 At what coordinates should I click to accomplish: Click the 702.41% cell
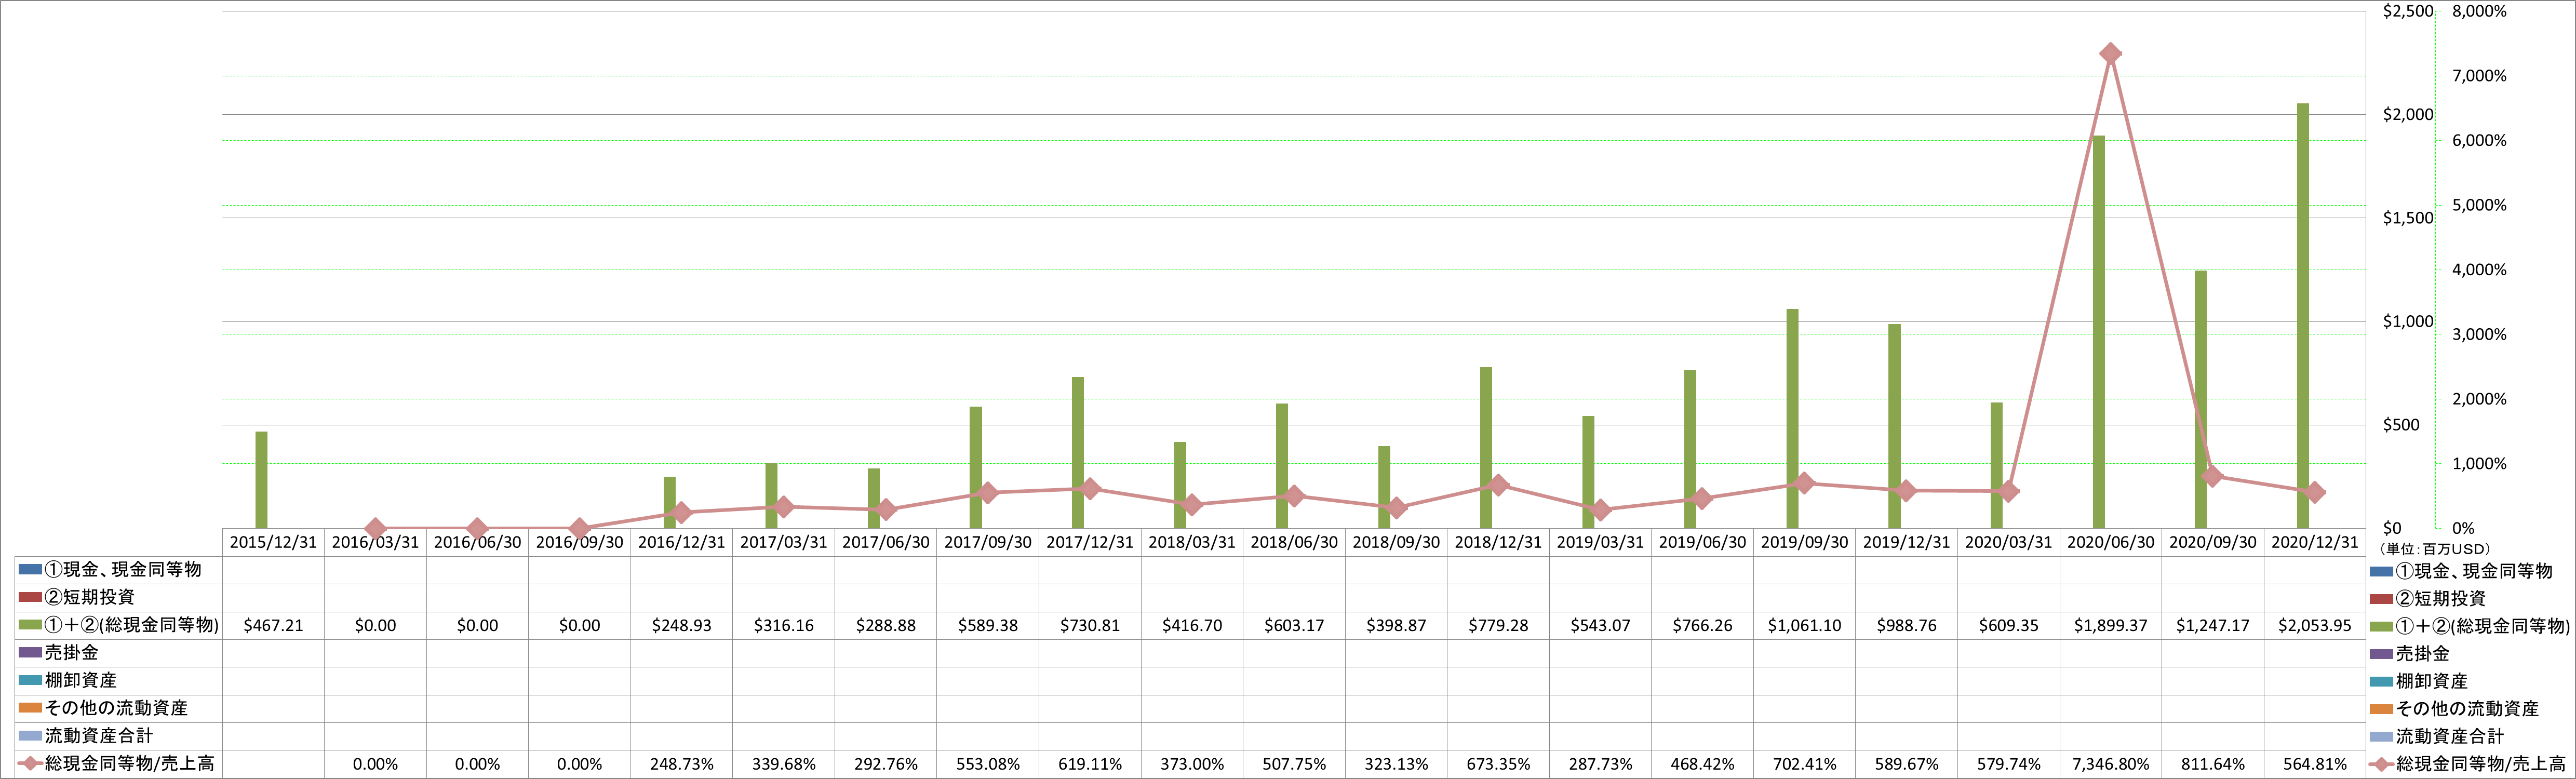pyautogui.click(x=1804, y=764)
